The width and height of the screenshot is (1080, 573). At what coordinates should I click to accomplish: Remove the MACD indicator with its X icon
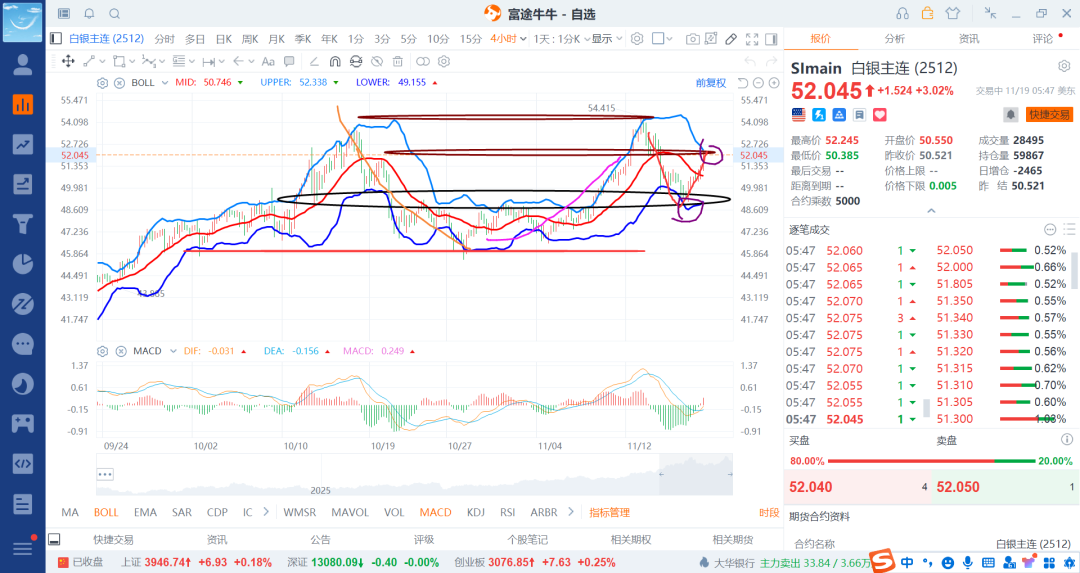121,351
